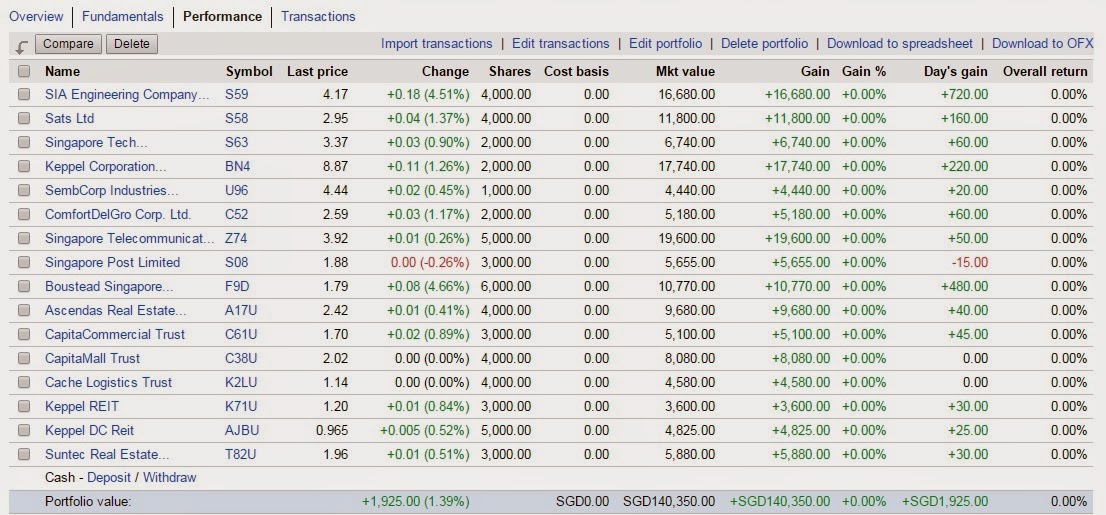Select the Keppel REIT checkbox
1106x515 pixels.
coord(24,406)
